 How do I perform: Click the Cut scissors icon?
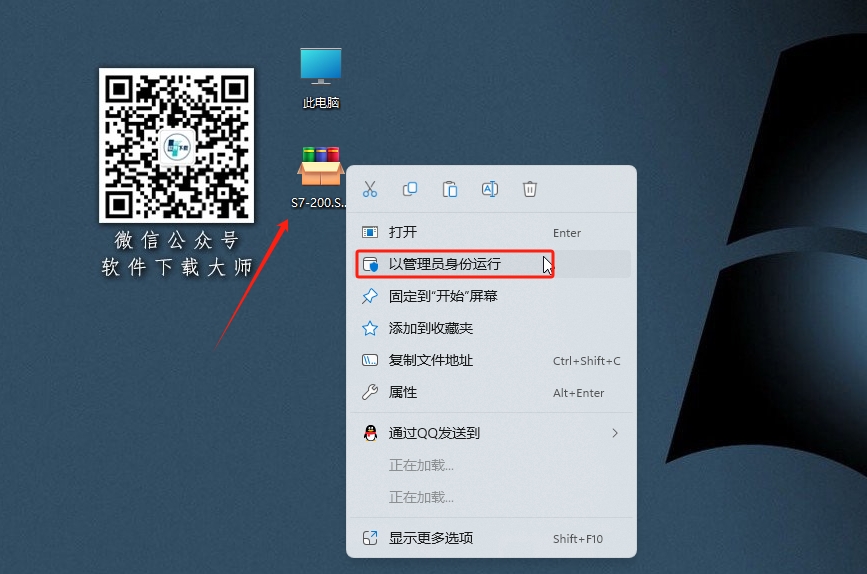click(x=370, y=189)
